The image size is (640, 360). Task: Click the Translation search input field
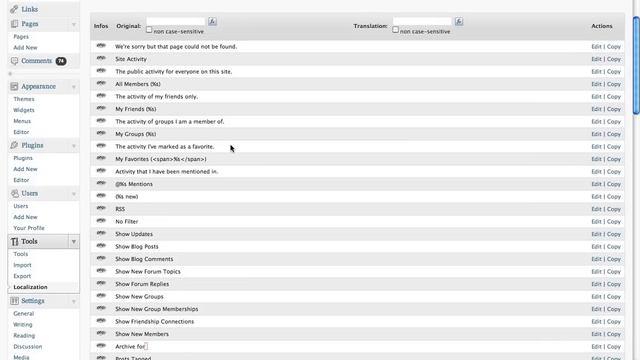coord(422,21)
